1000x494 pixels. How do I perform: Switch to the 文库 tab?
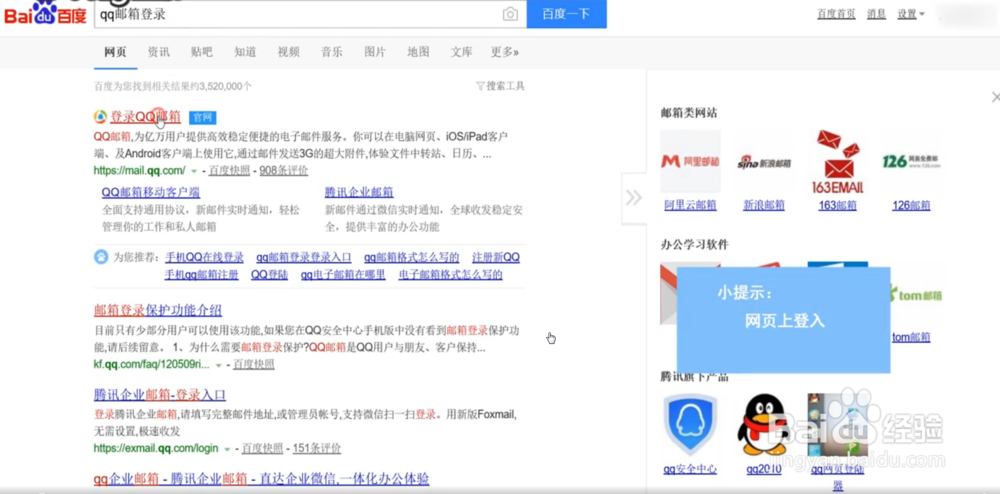click(462, 52)
